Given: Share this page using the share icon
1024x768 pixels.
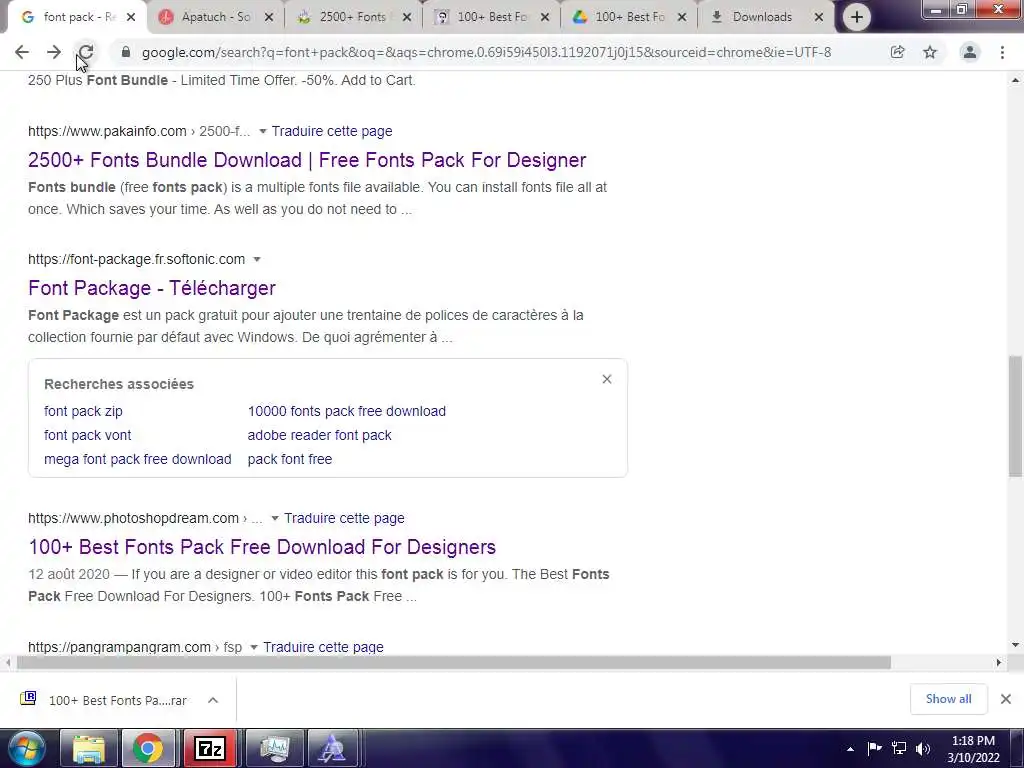Looking at the screenshot, I should point(897,52).
